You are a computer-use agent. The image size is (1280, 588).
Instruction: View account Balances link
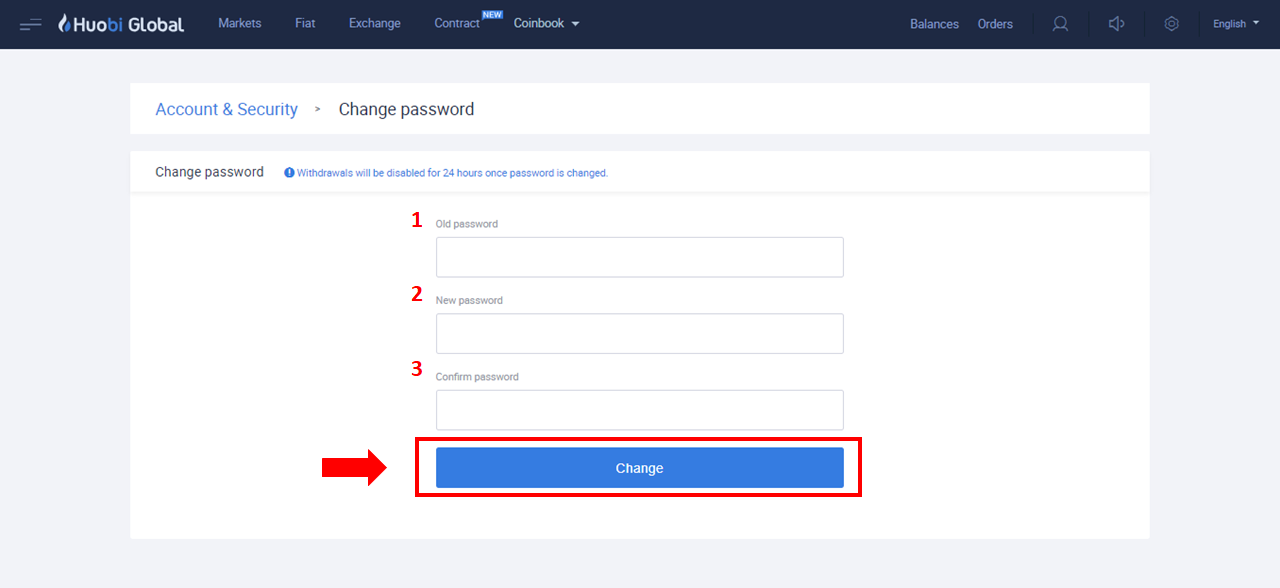pyautogui.click(x=934, y=24)
